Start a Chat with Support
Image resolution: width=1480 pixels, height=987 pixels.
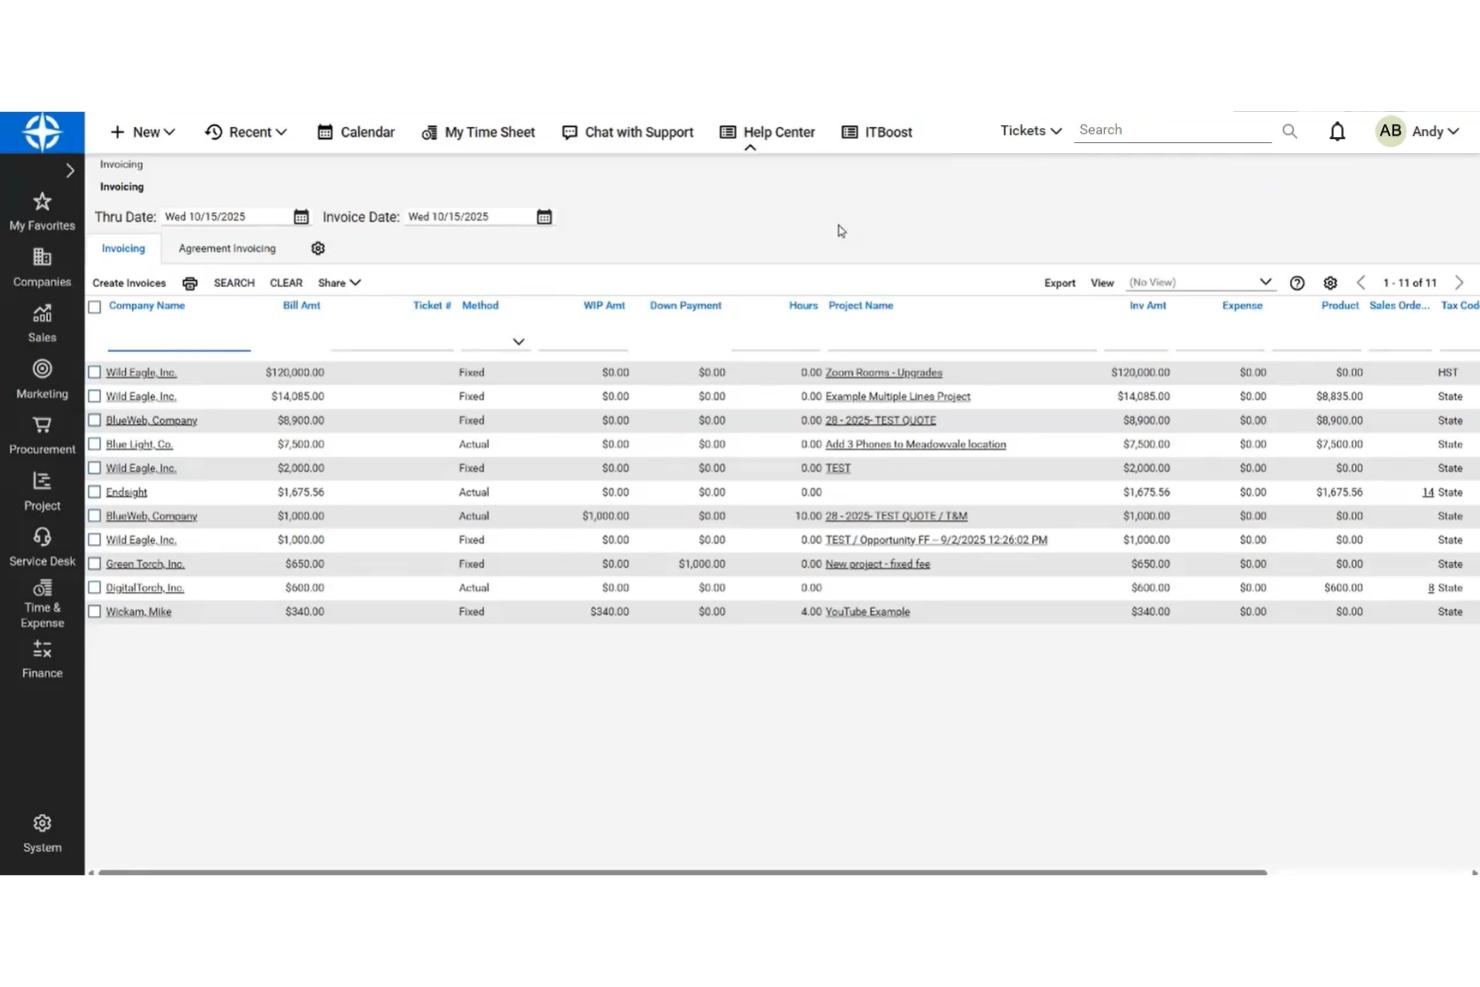pyautogui.click(x=627, y=131)
